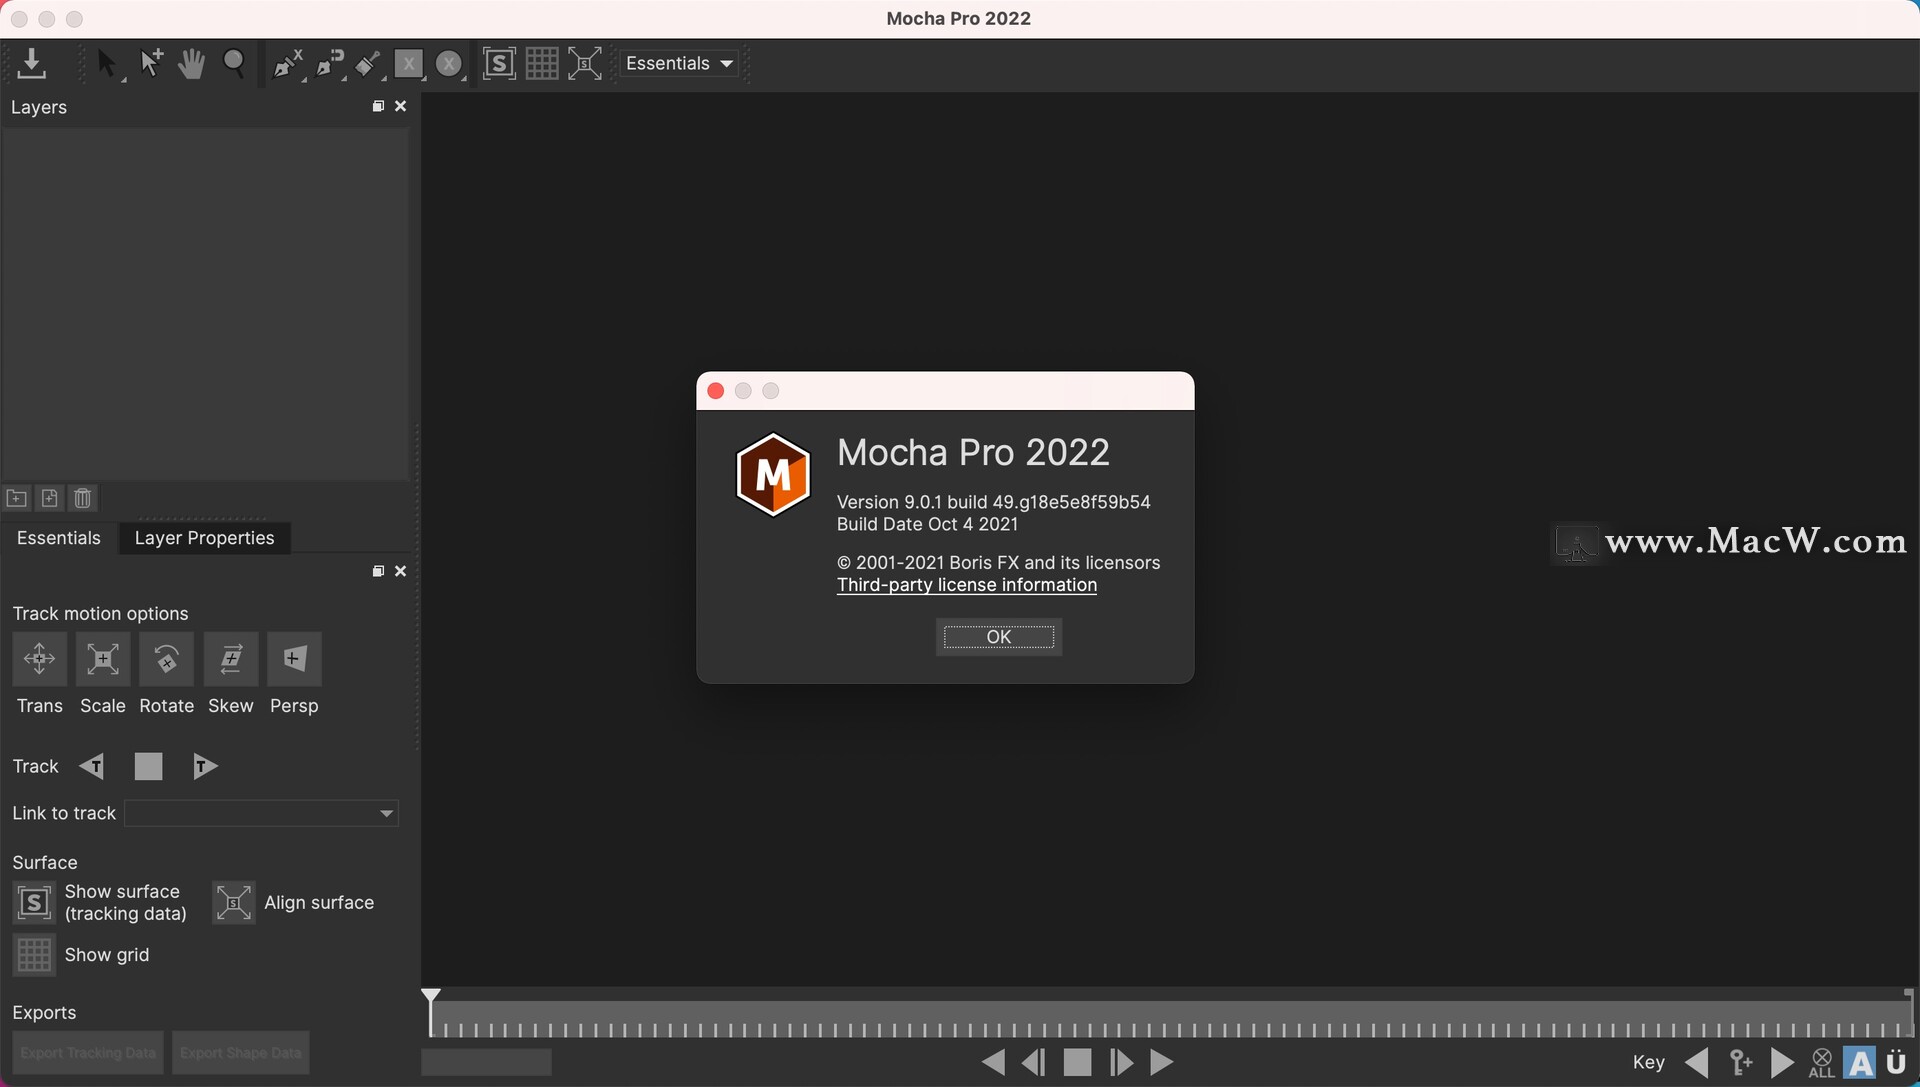Screen dimensions: 1920x1087
Task: Switch to the Layer Properties tab
Action: click(x=204, y=538)
